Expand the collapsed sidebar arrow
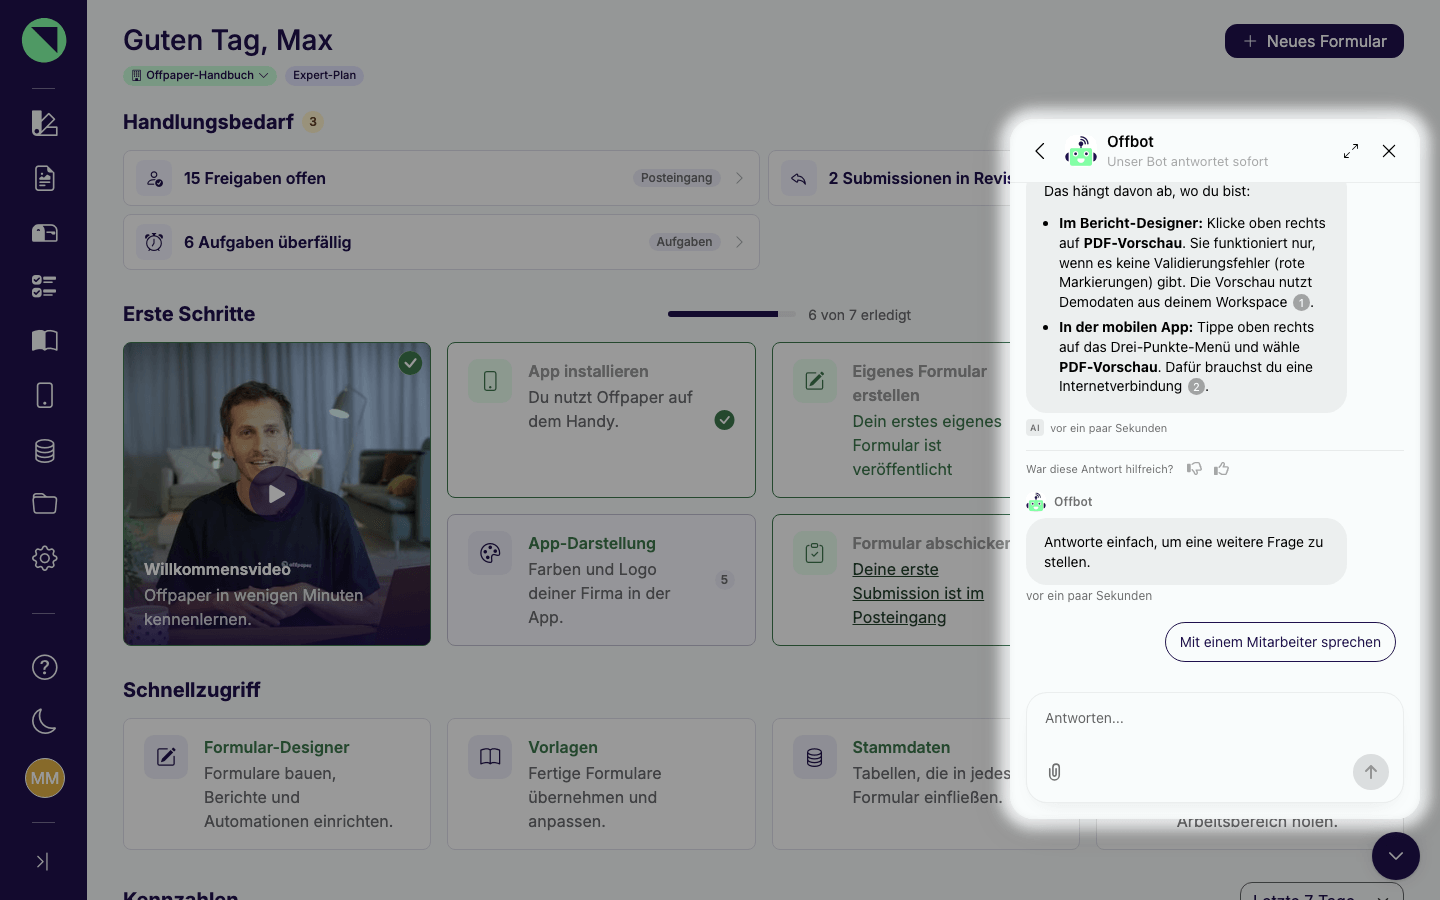Screen dimensions: 1440x900 pos(43,861)
